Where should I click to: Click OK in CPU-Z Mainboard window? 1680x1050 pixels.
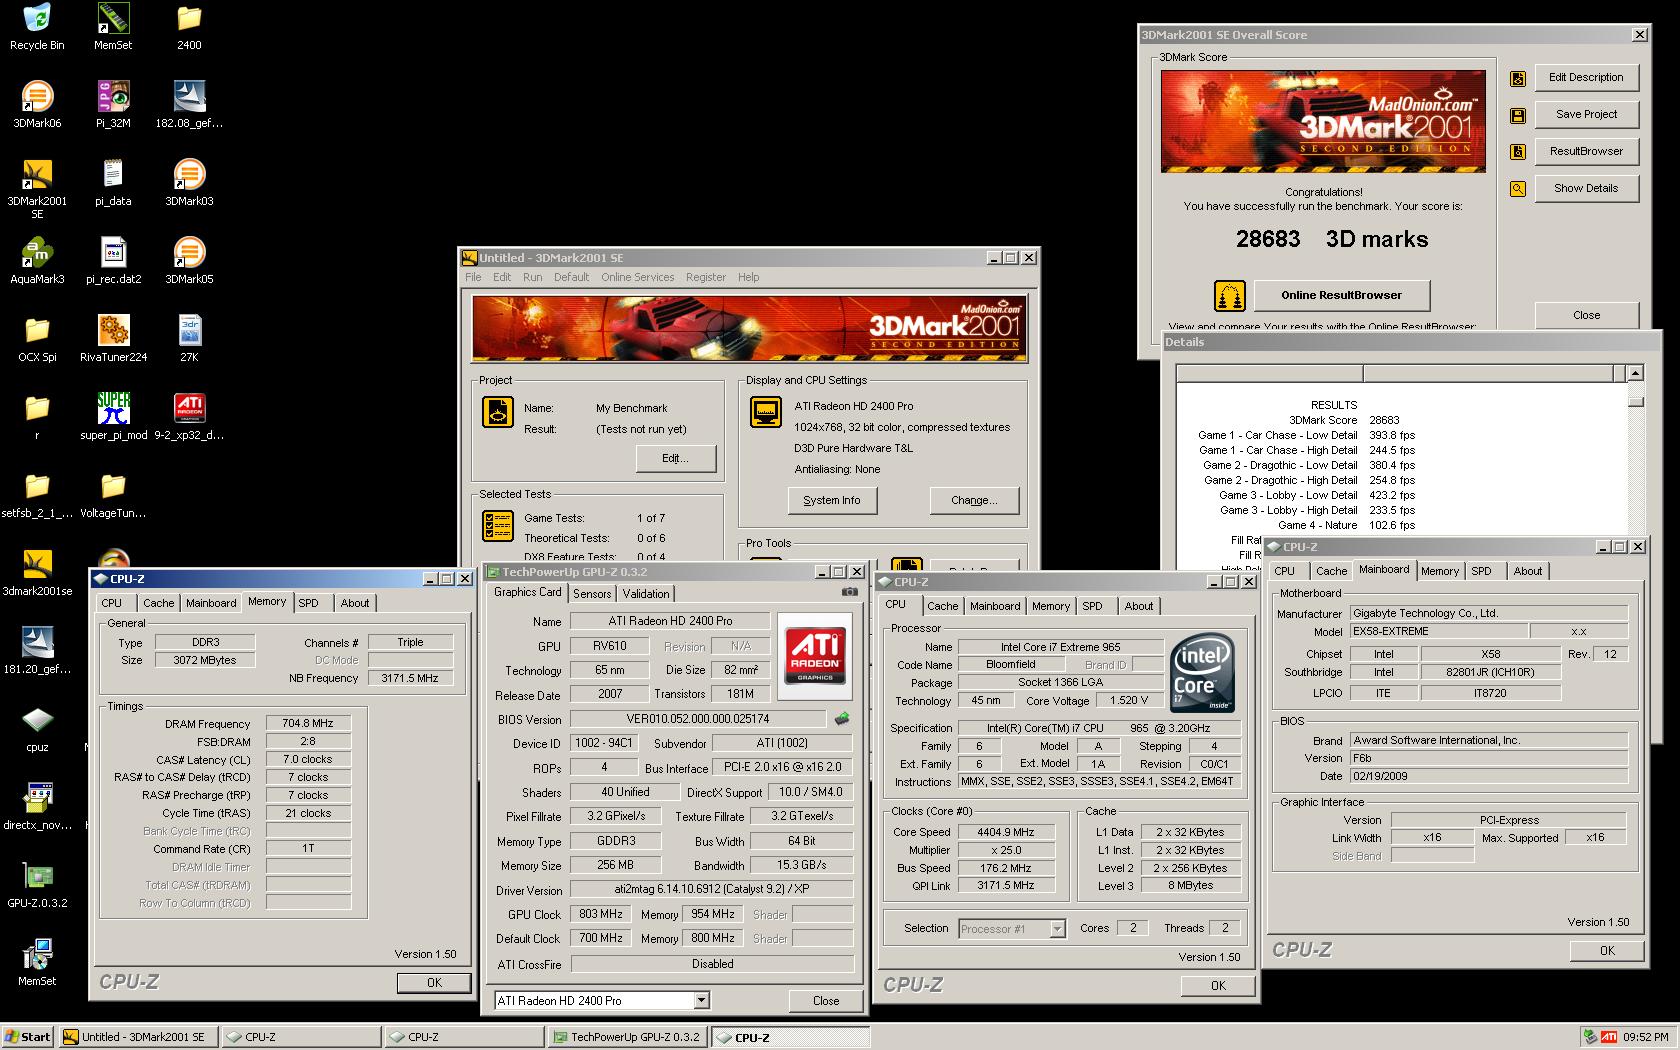tap(1607, 950)
